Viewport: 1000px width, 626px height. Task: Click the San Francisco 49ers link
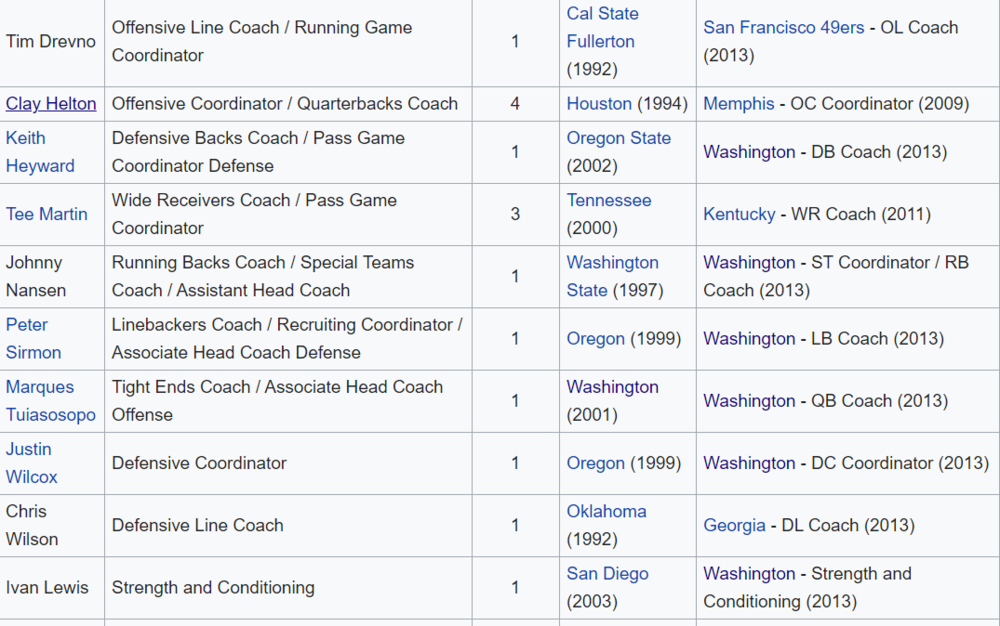[x=783, y=28]
